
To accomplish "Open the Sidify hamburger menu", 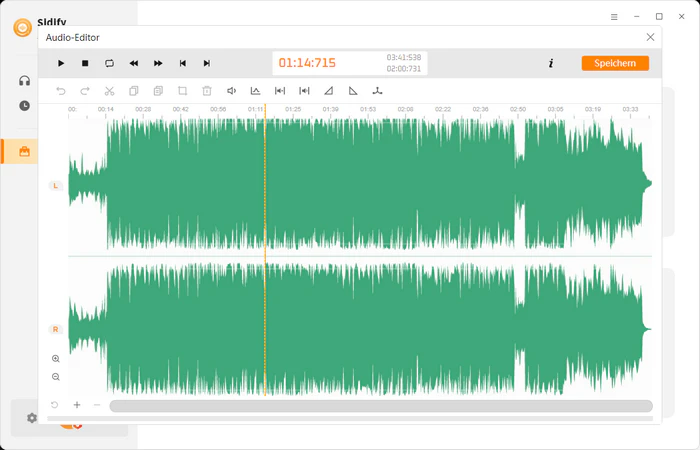I will (x=614, y=17).
